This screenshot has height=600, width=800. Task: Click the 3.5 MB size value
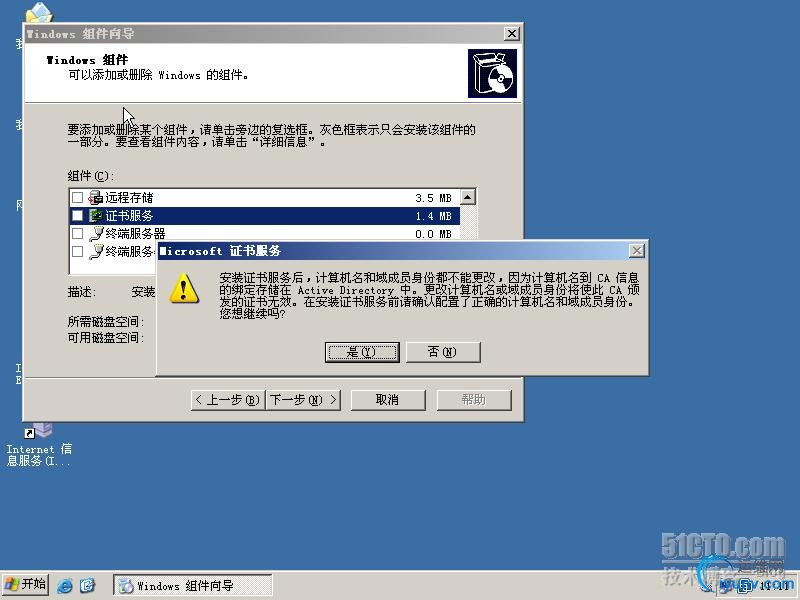tap(433, 198)
